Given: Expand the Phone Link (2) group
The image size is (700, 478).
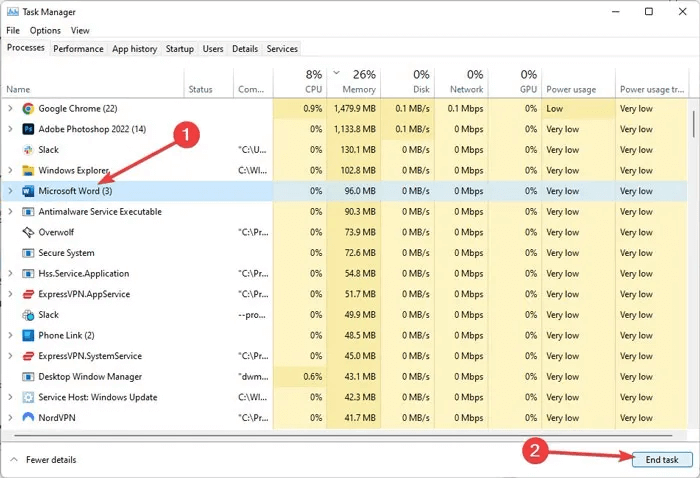Looking at the screenshot, I should coord(10,335).
